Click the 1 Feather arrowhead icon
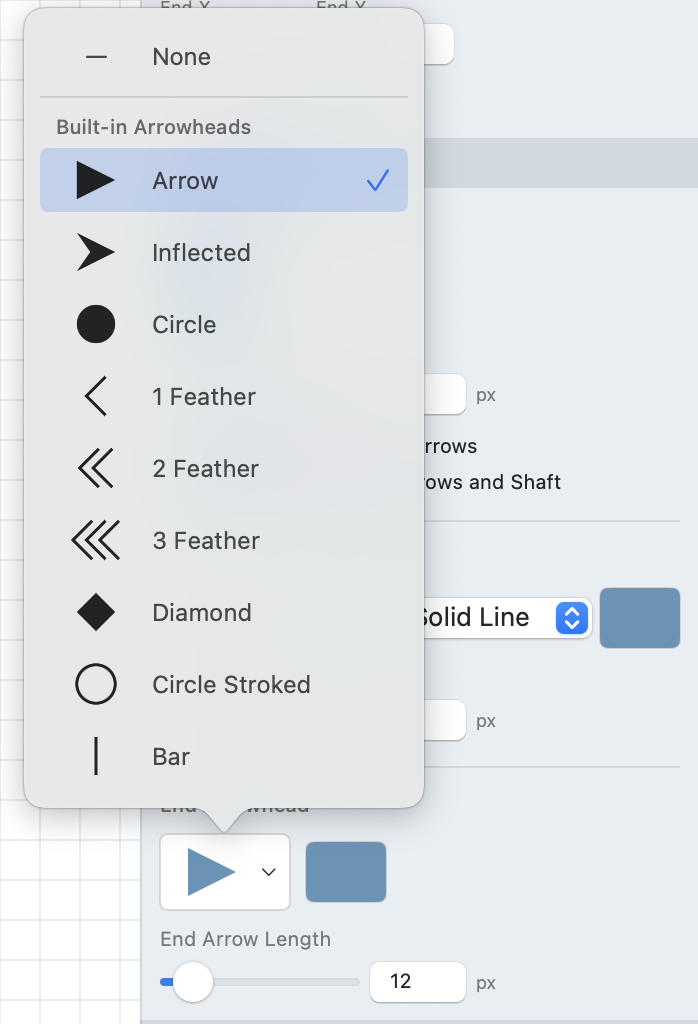 [96, 397]
